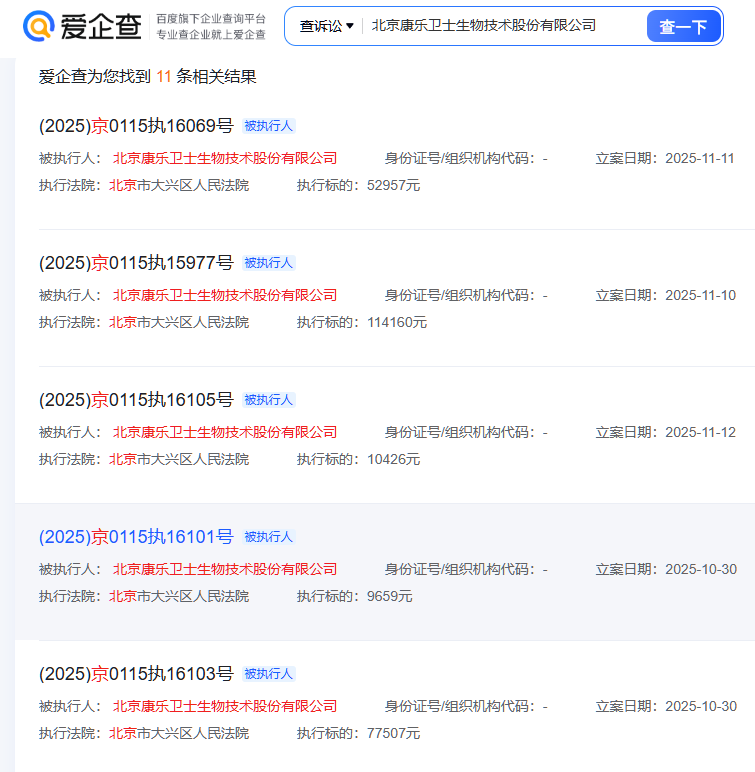This screenshot has width=755, height=772.
Task: Click court name in case 16069 entry
Action: [x=179, y=186]
